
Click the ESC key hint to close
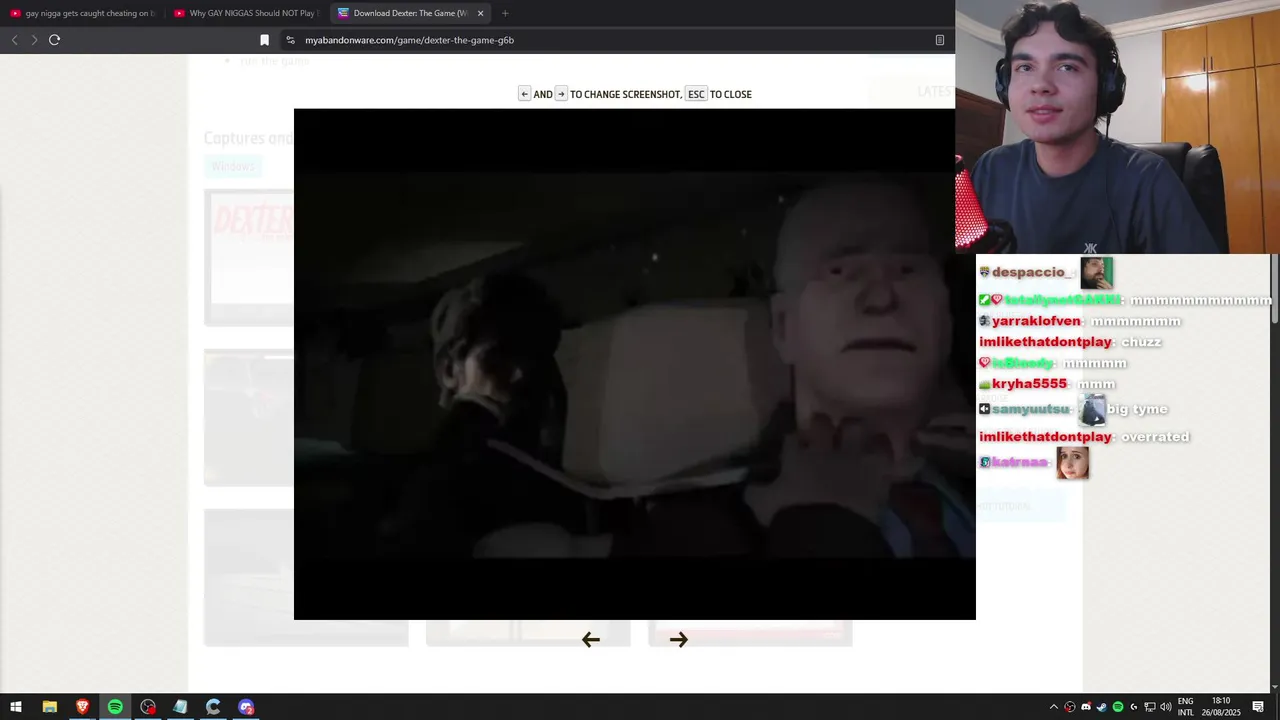(x=696, y=94)
